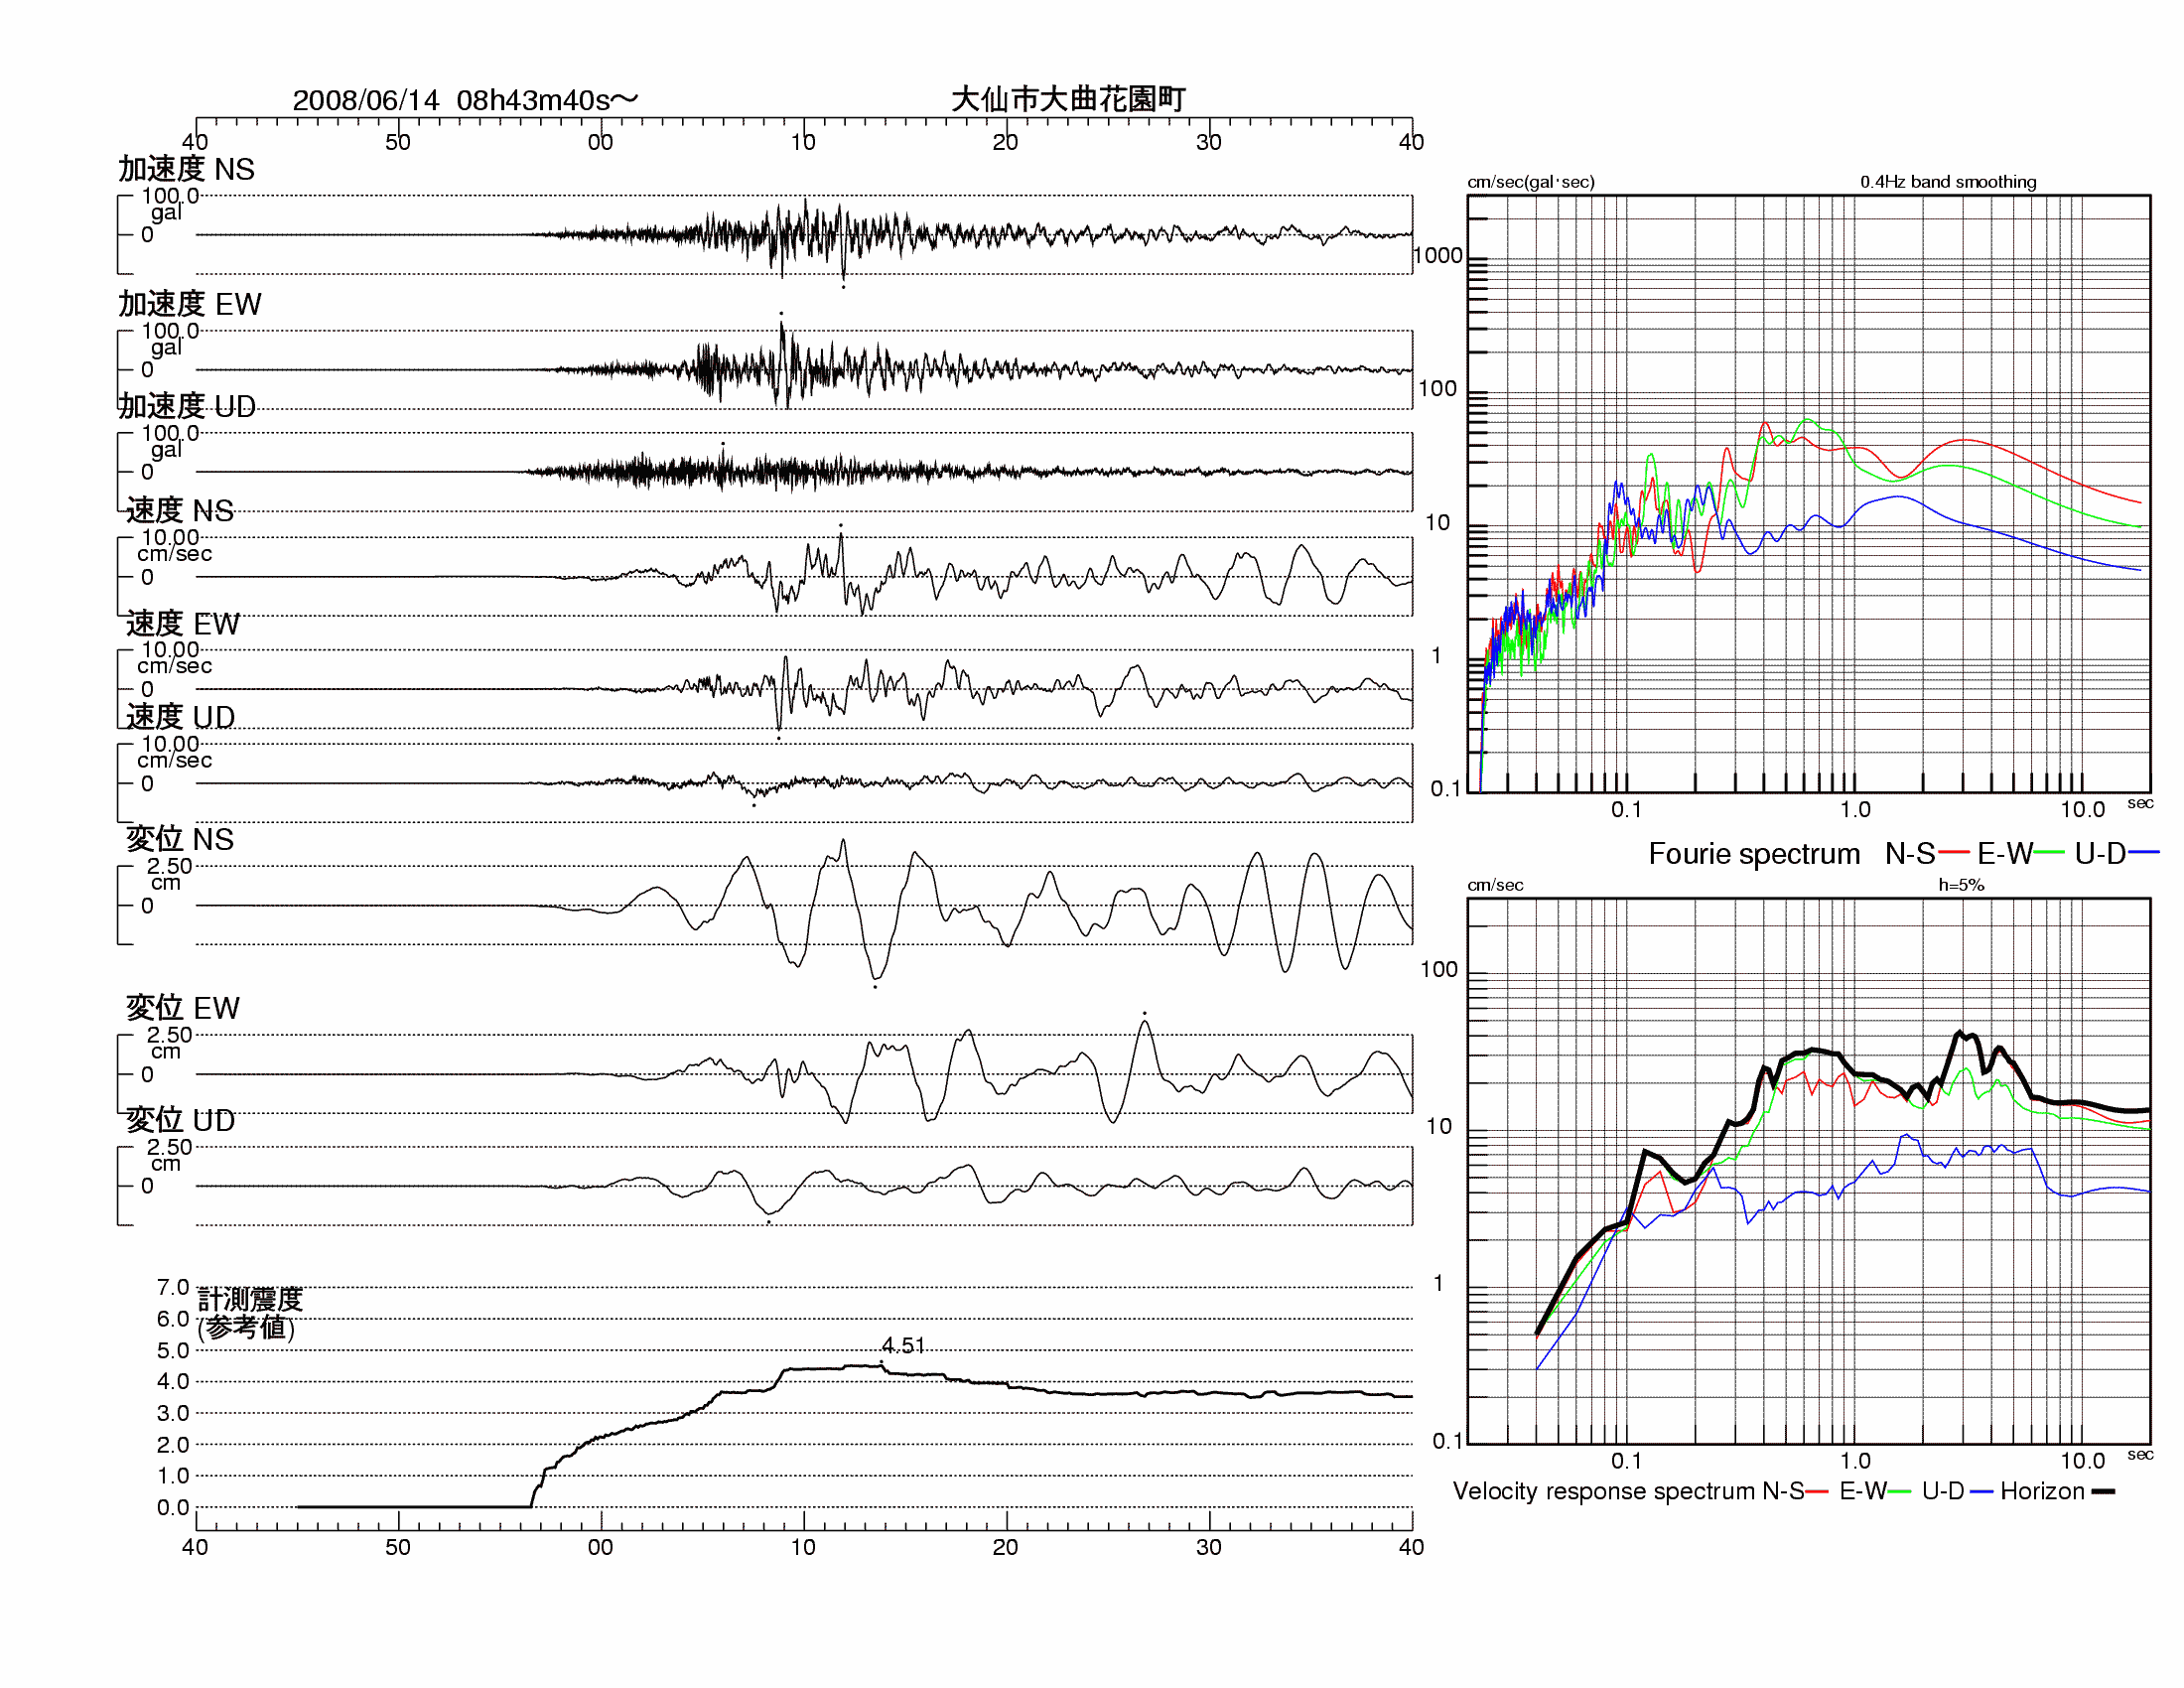Viewport: 2184px width, 1688px height.
Task: Click the 加速度 EW trace label
Action: coord(190,304)
